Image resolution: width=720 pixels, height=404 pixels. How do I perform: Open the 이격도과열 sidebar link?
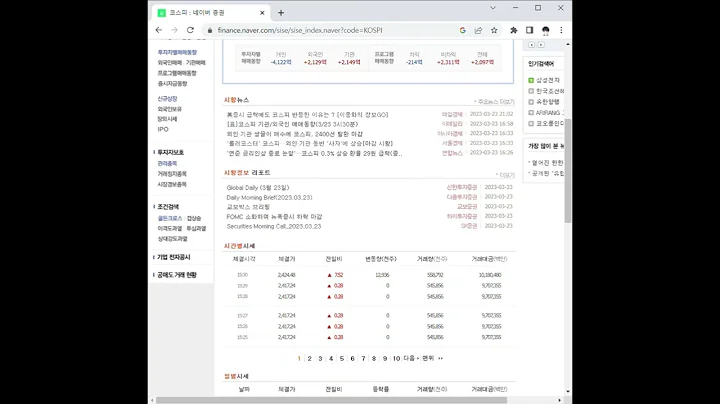click(170, 229)
